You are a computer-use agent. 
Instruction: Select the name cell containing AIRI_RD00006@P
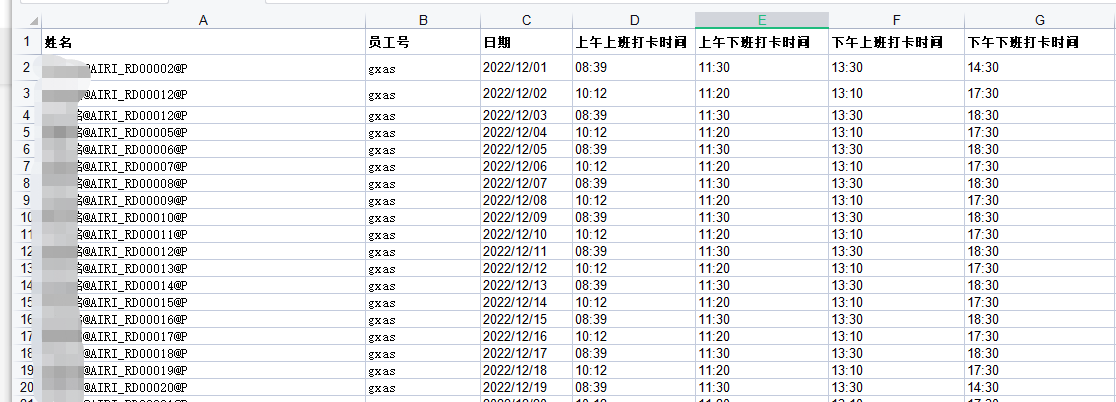tap(204, 149)
